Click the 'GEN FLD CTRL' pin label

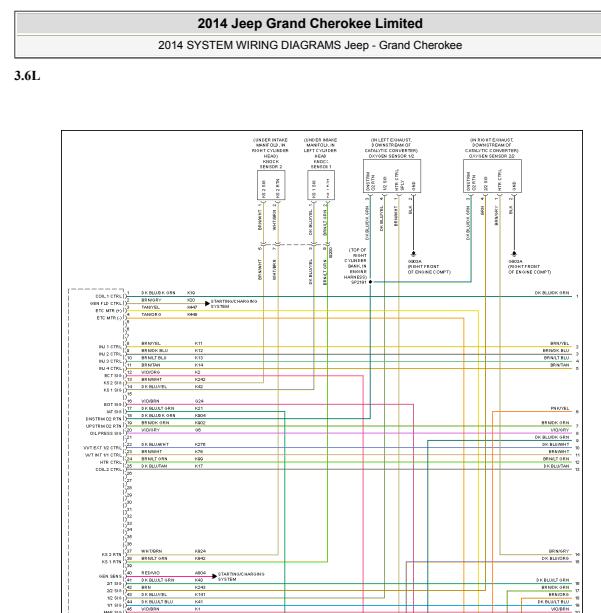click(106, 303)
